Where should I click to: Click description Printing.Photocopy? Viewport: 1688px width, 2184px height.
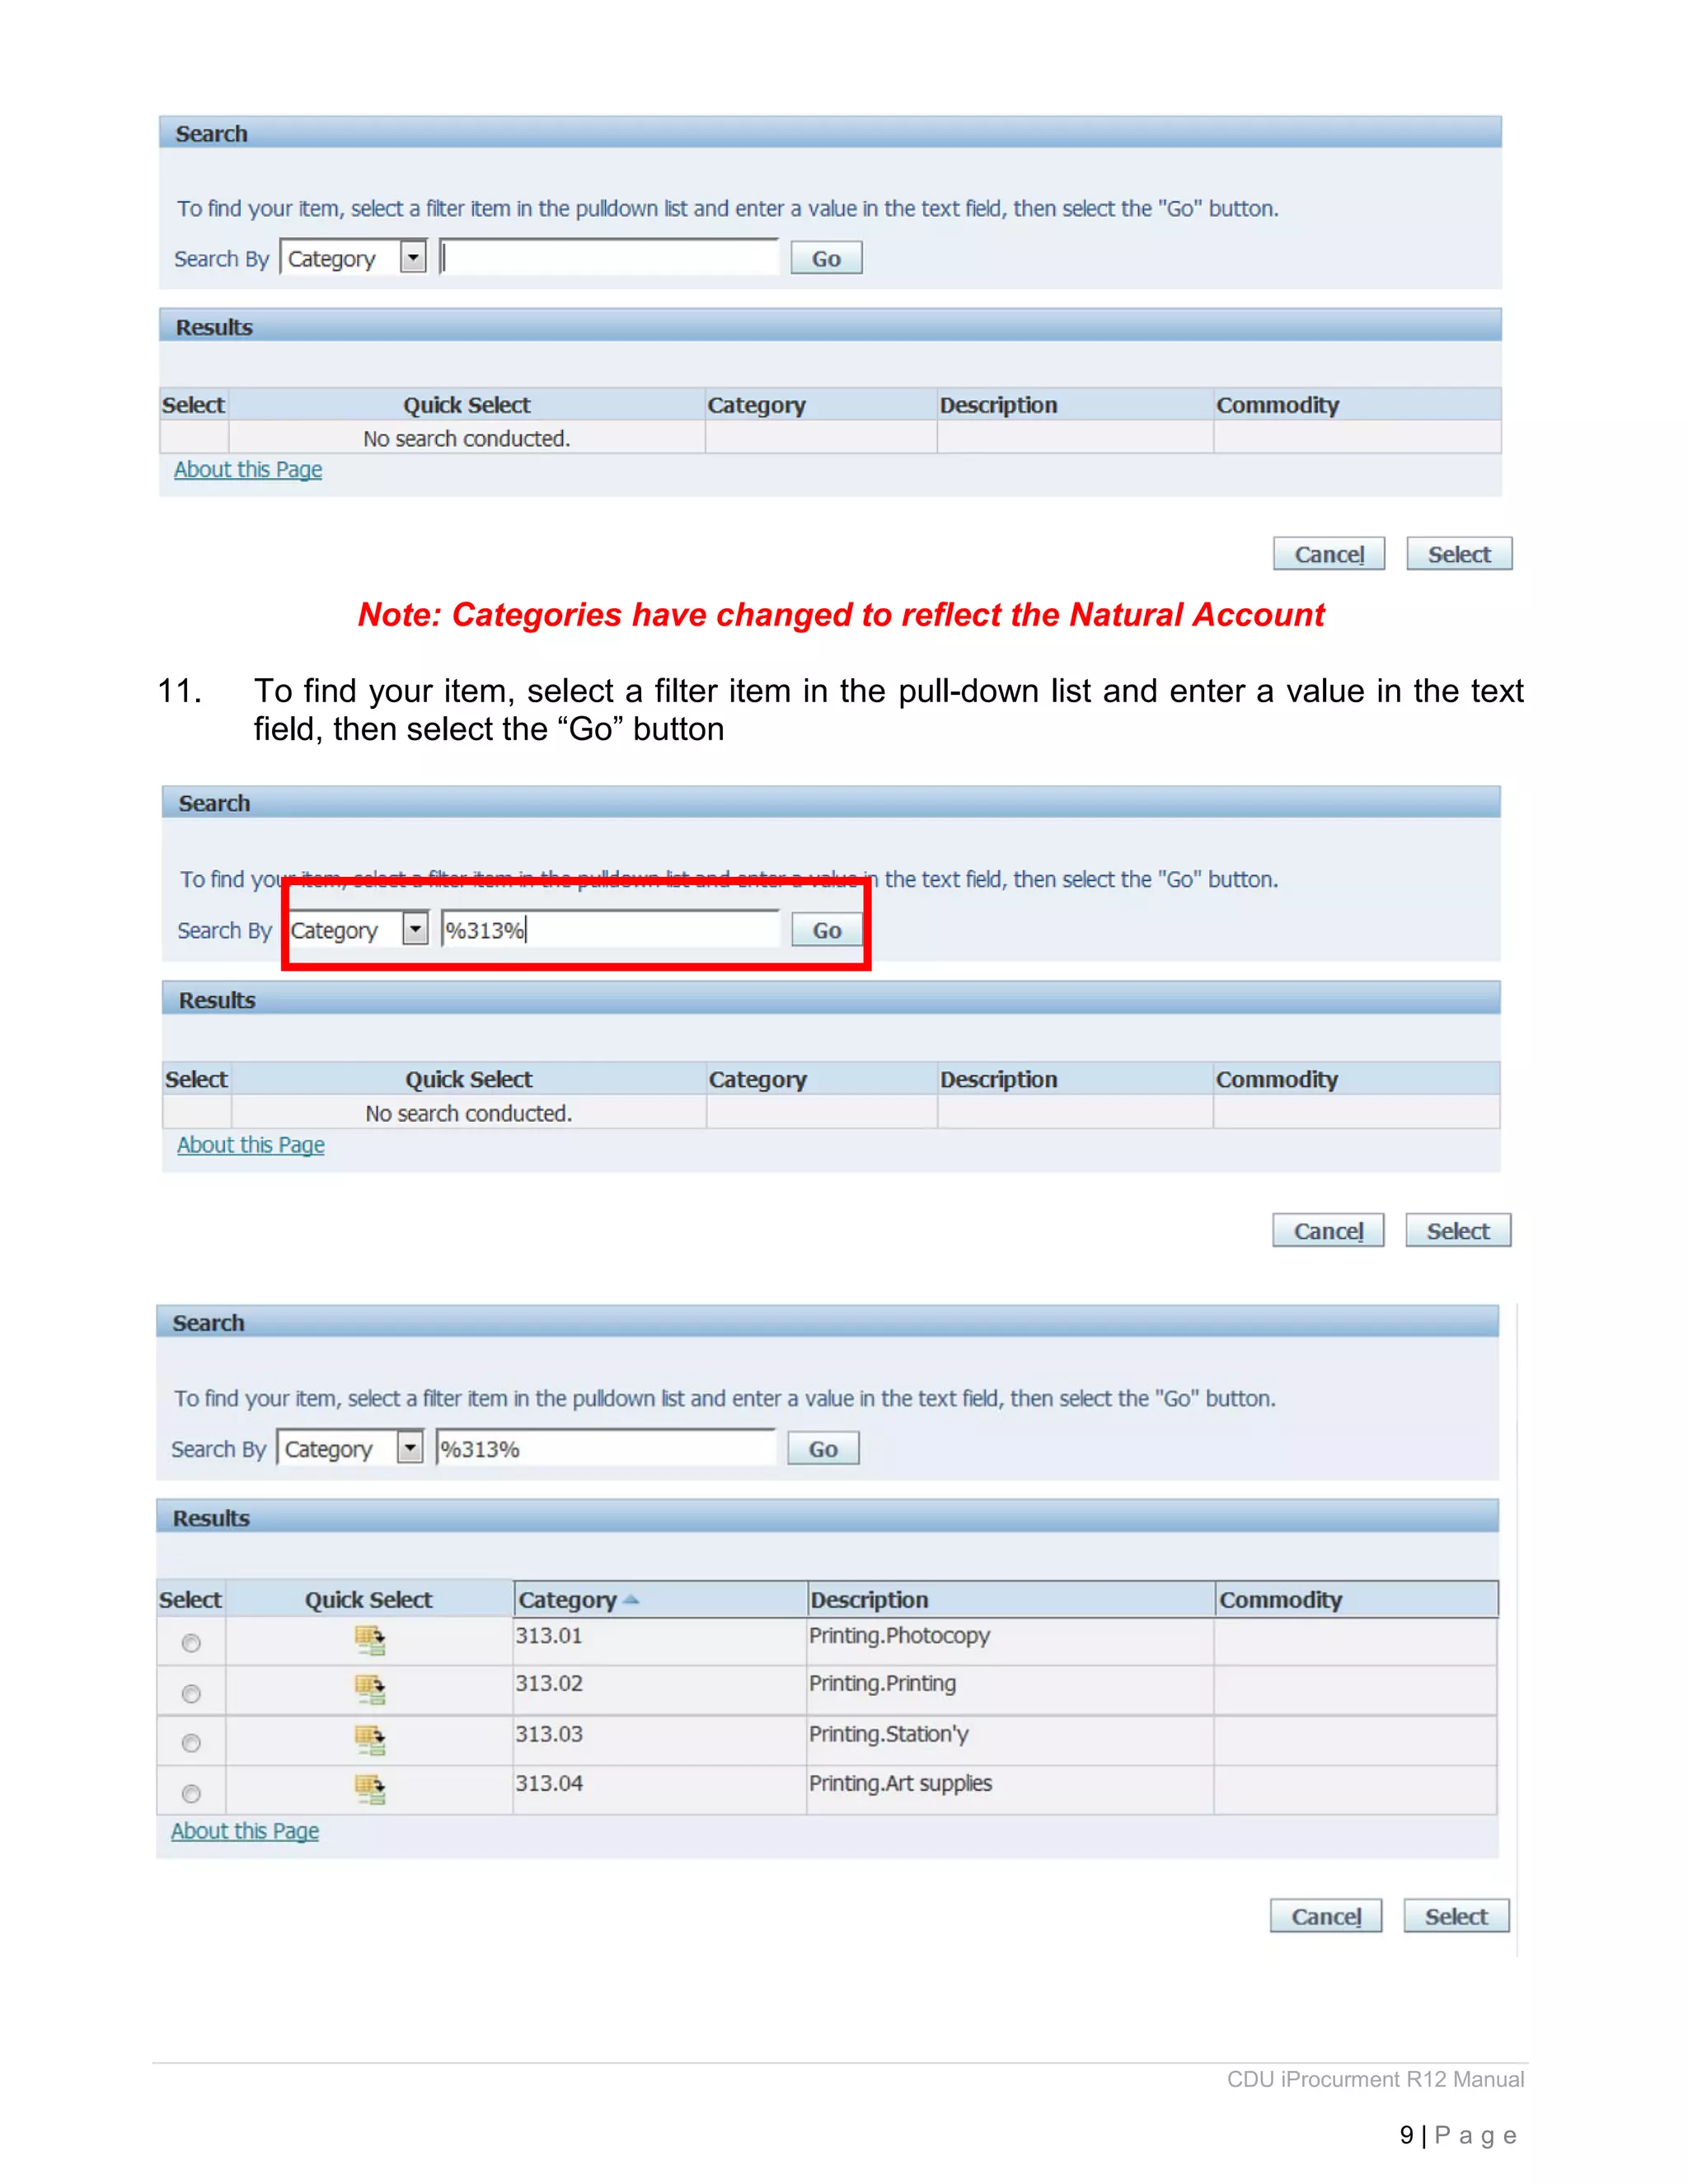click(x=899, y=1635)
